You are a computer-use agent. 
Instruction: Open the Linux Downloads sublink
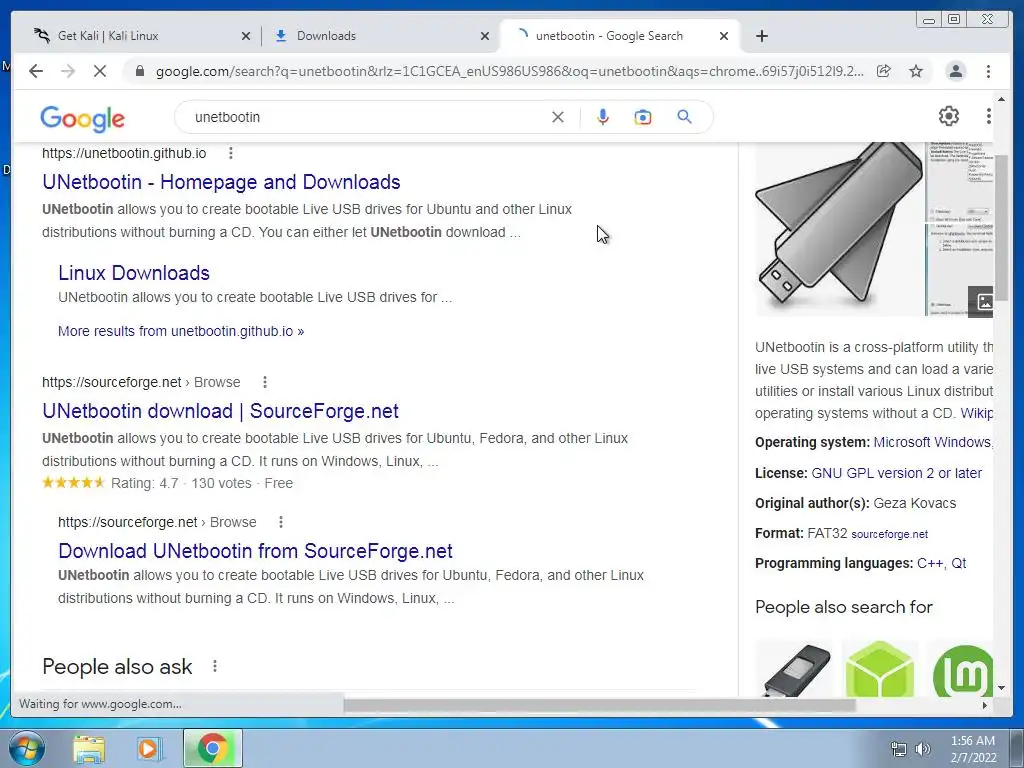tap(134, 273)
